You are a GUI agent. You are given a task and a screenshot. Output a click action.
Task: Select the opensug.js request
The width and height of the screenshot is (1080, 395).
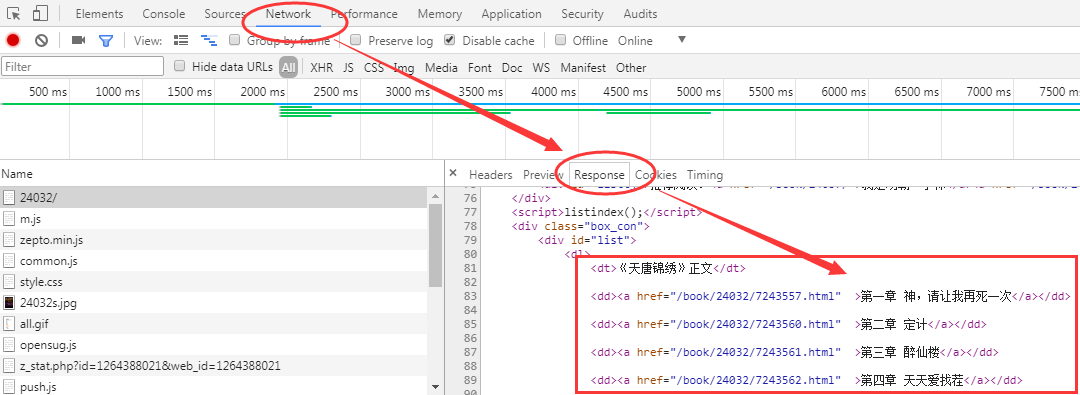214,345
